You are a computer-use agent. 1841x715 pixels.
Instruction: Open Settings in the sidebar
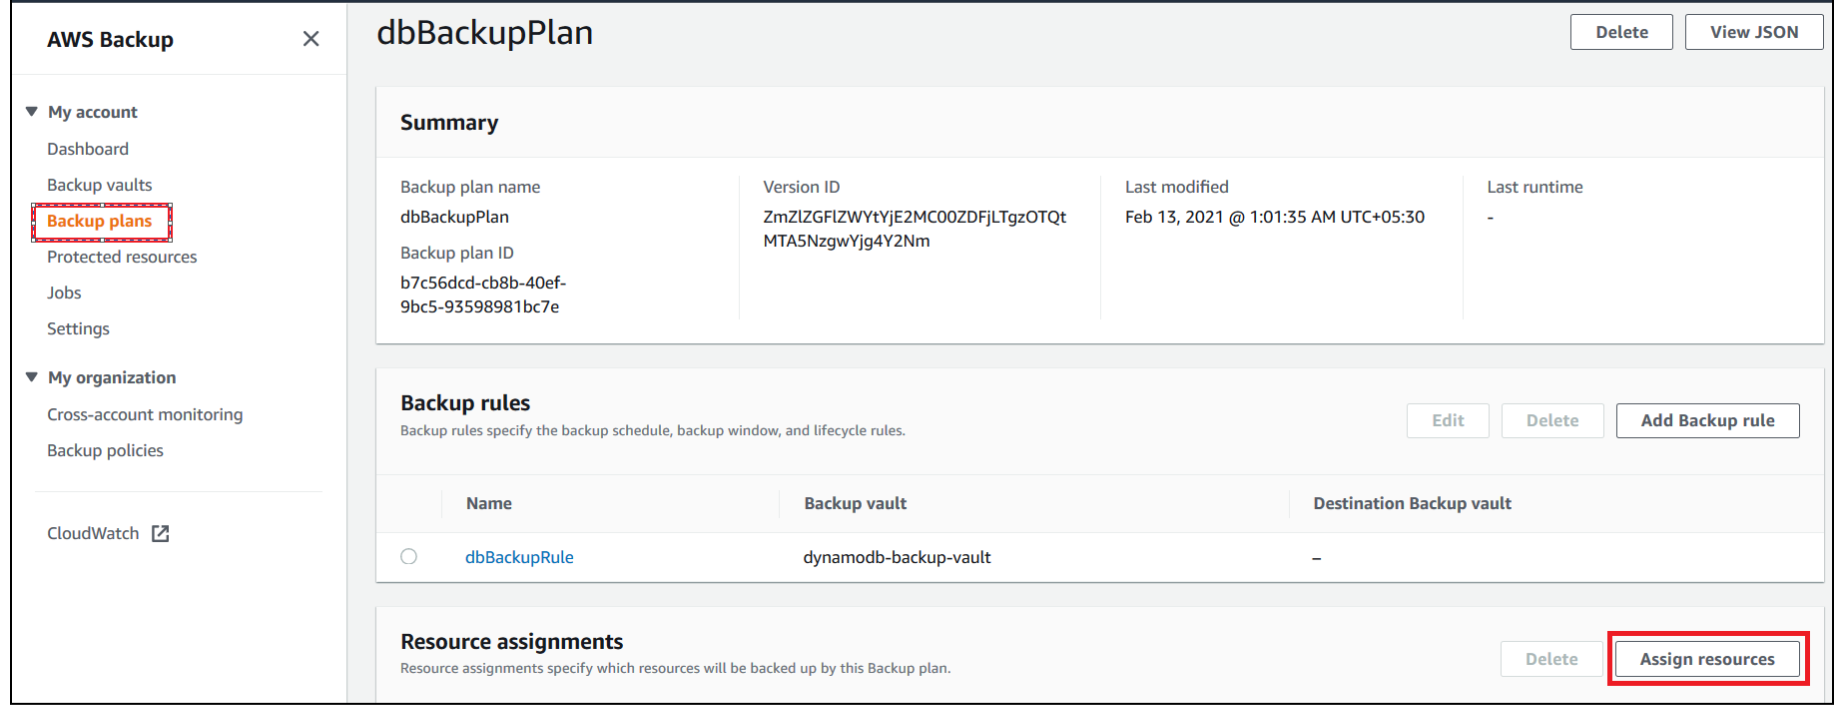pos(78,329)
